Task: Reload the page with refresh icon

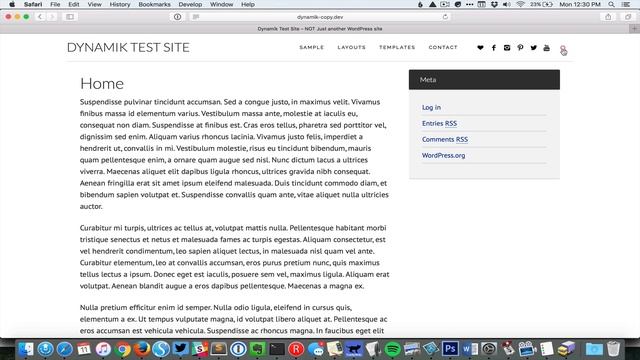Action: (x=445, y=17)
